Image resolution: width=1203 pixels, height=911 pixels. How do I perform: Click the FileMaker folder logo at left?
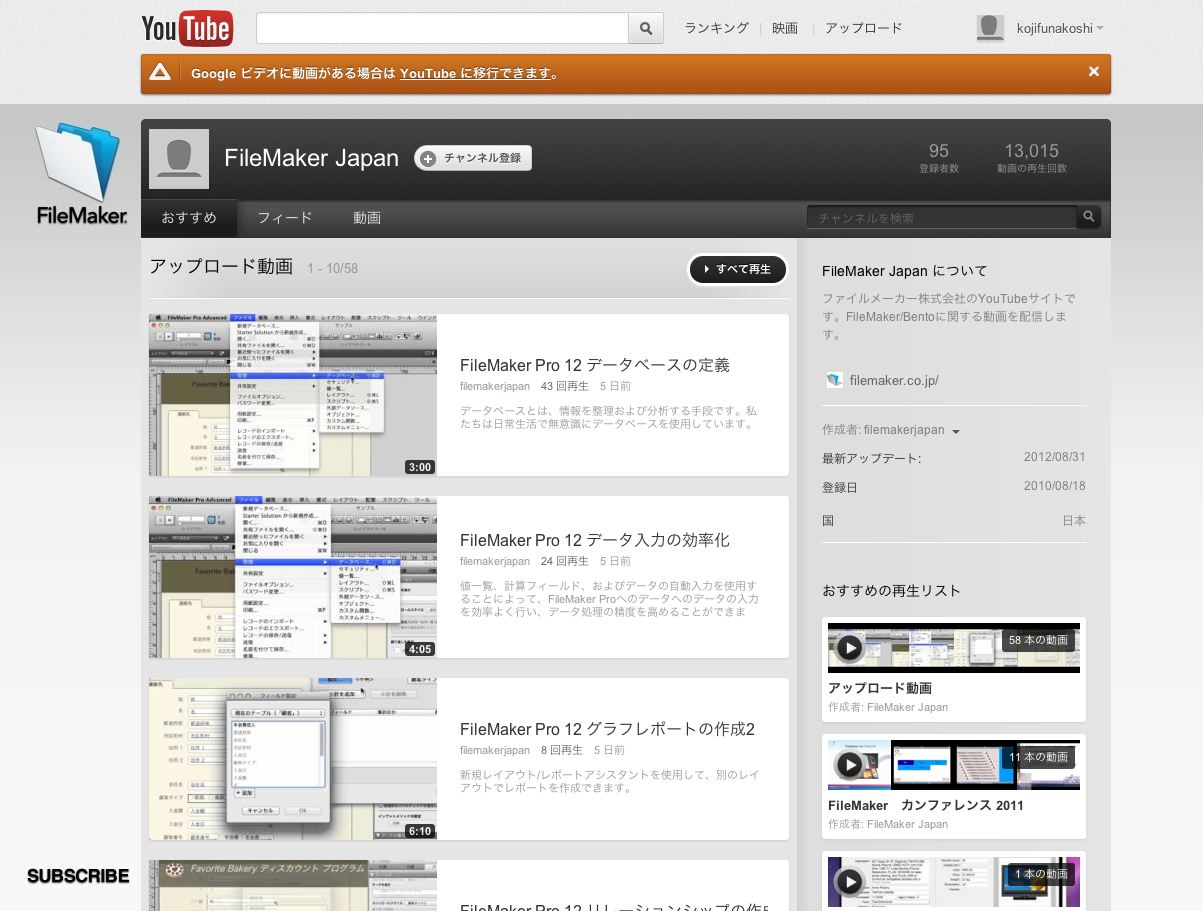(81, 173)
